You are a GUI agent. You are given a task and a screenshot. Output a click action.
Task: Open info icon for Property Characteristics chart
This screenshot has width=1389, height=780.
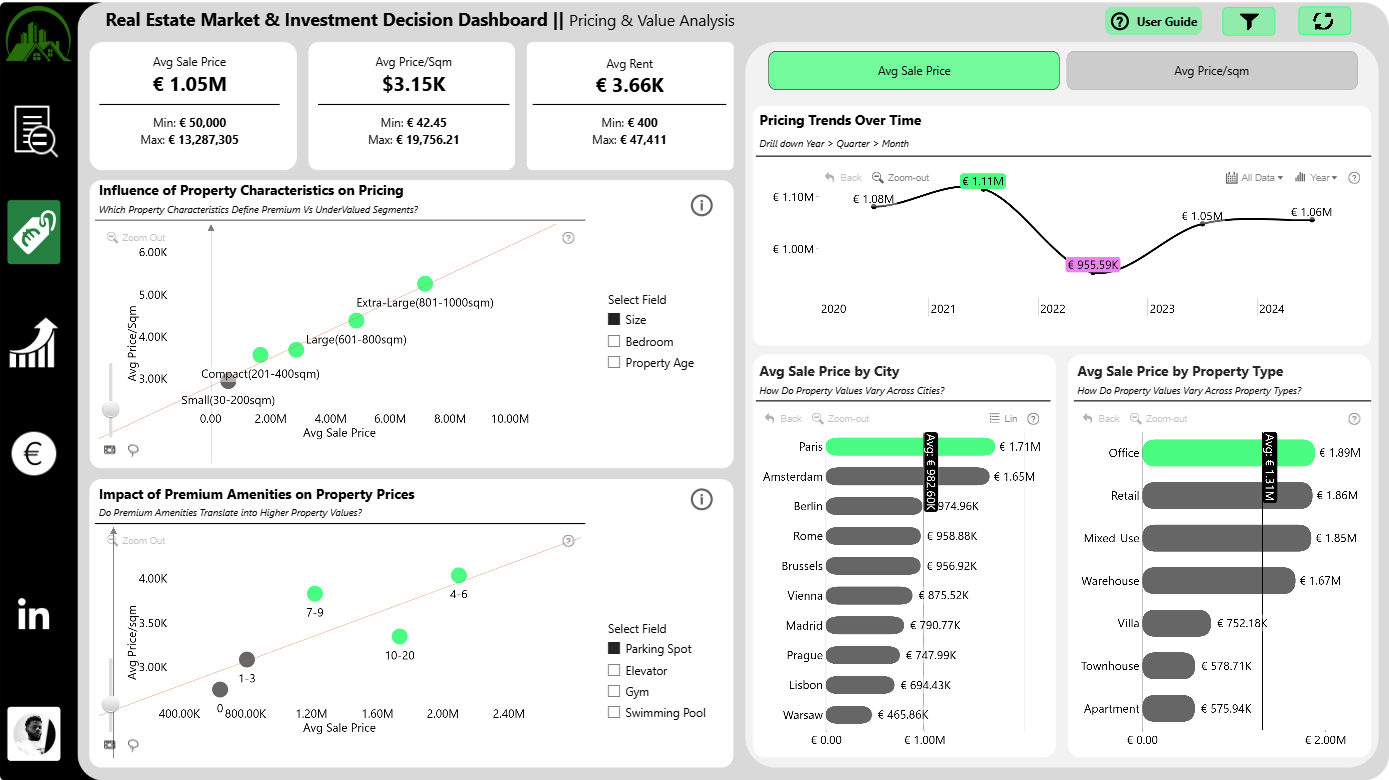[x=702, y=205]
